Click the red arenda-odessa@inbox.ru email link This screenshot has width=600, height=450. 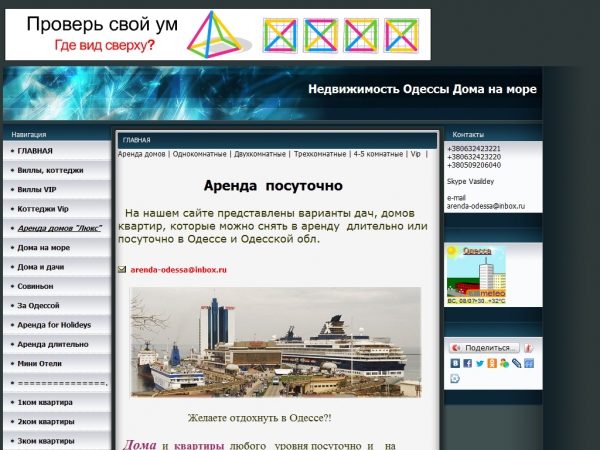click(178, 270)
